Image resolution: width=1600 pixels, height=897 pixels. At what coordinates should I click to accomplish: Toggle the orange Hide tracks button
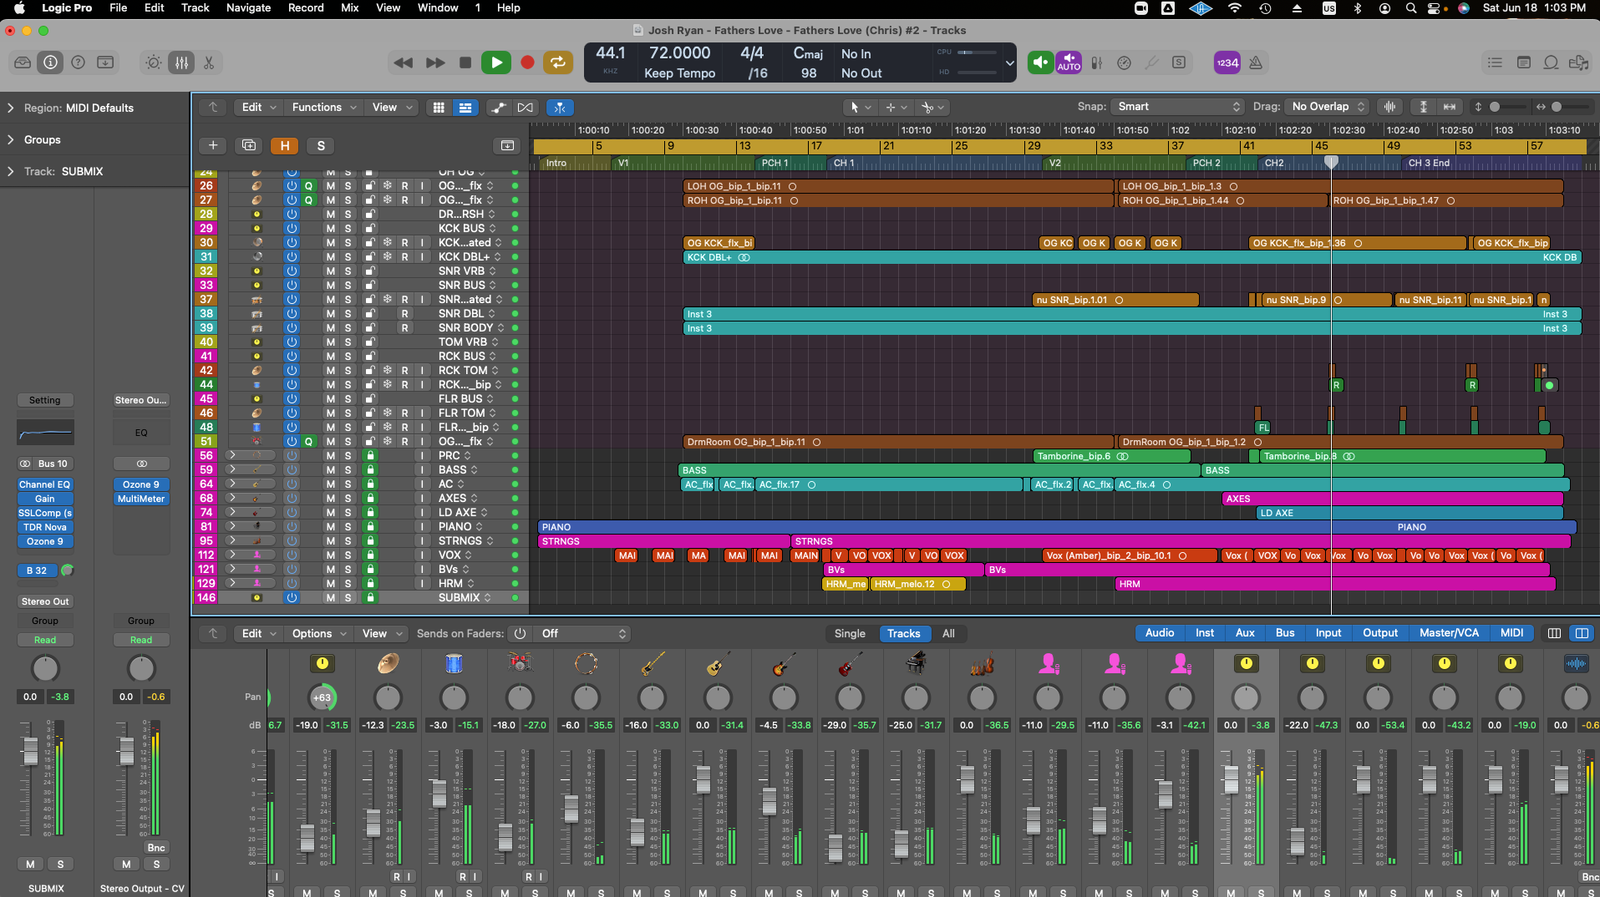pos(285,146)
